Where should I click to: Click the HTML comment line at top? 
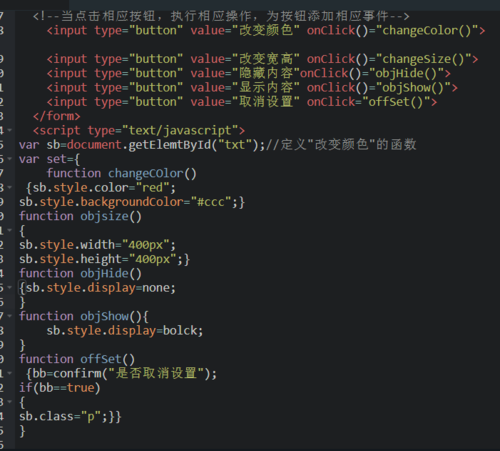221,16
